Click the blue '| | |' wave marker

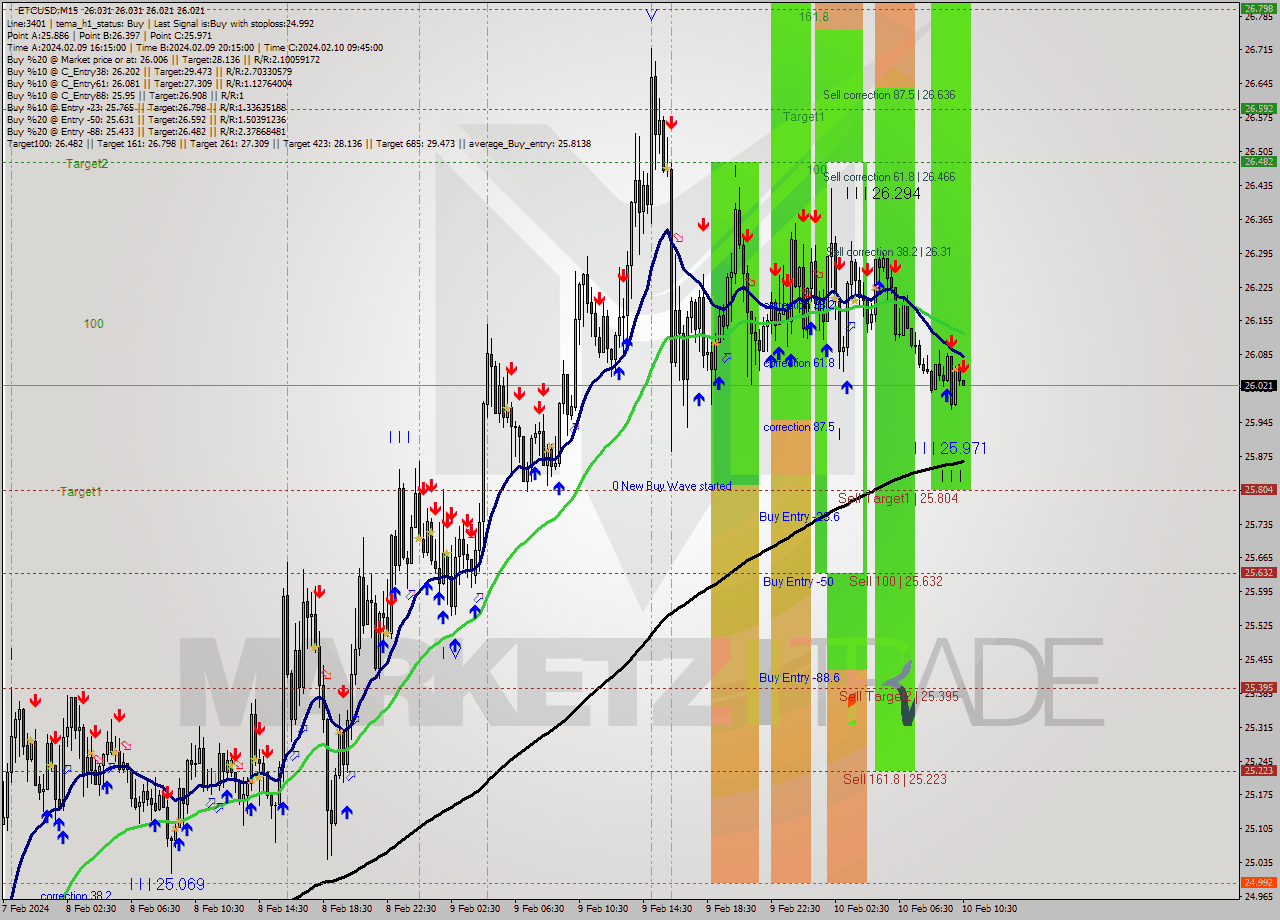coord(399,437)
